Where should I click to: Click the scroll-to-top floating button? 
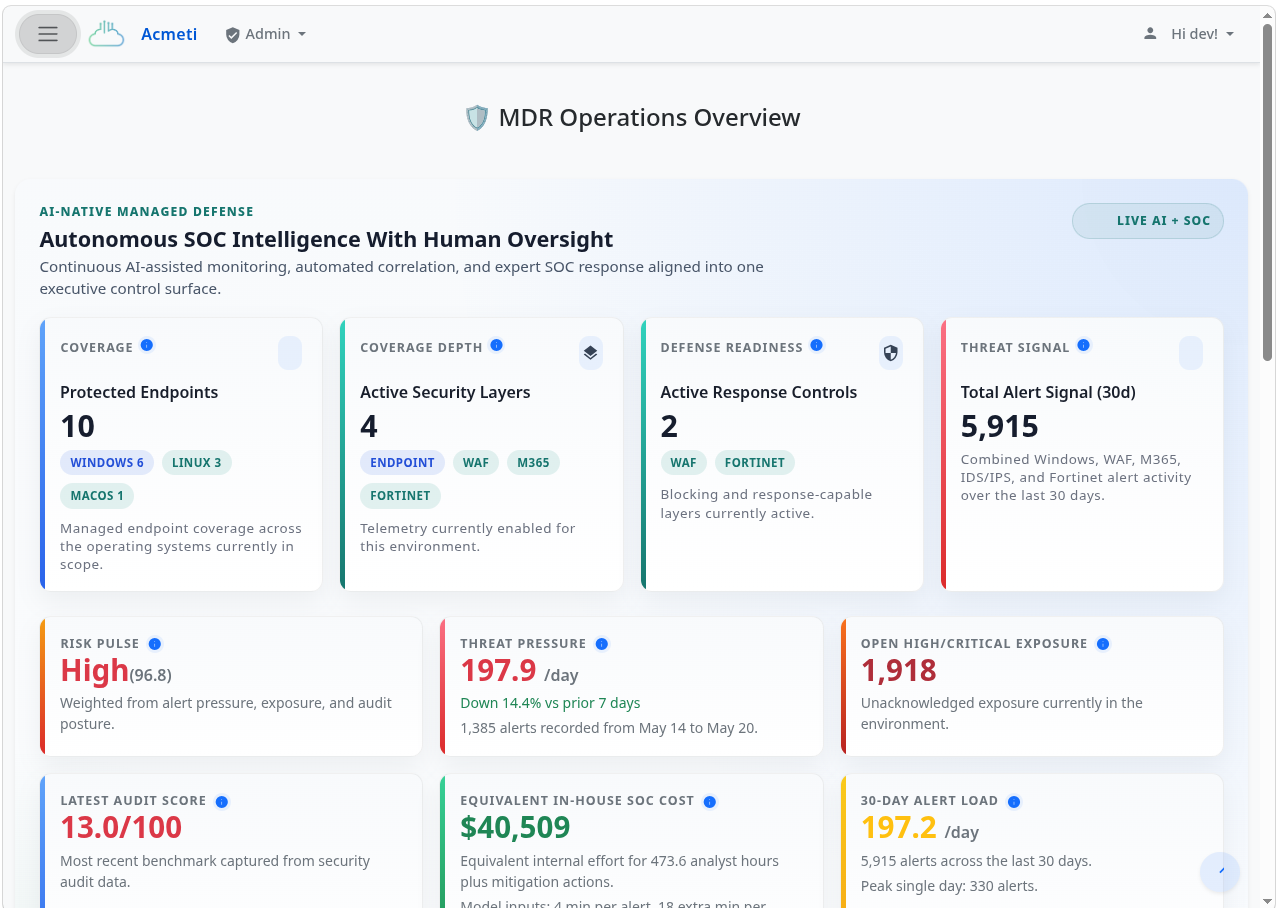pos(1220,872)
